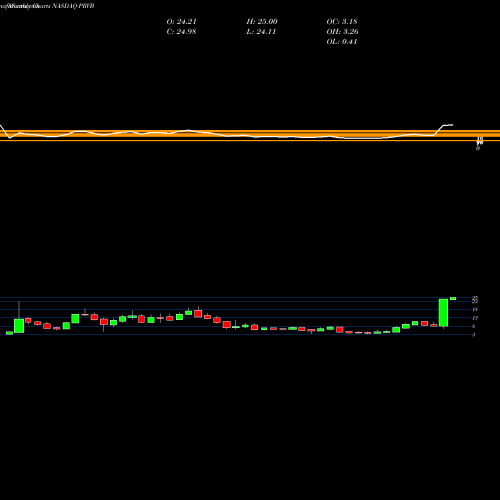Select the OL: 0.41 reading
The width and height of the screenshot is (500, 500).
(x=342, y=42)
